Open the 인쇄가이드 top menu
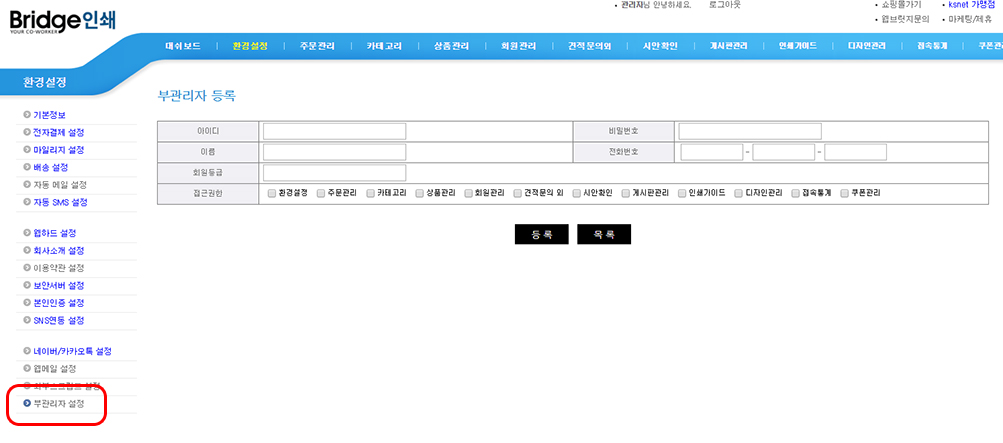Screen dimensions: 1003x443 click(798, 46)
